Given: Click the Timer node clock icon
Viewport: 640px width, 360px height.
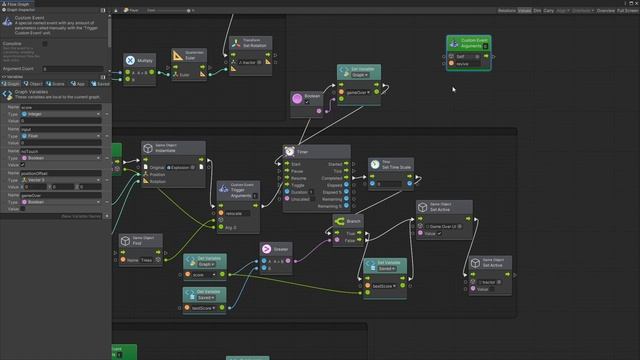Looking at the screenshot, I should pos(289,151).
